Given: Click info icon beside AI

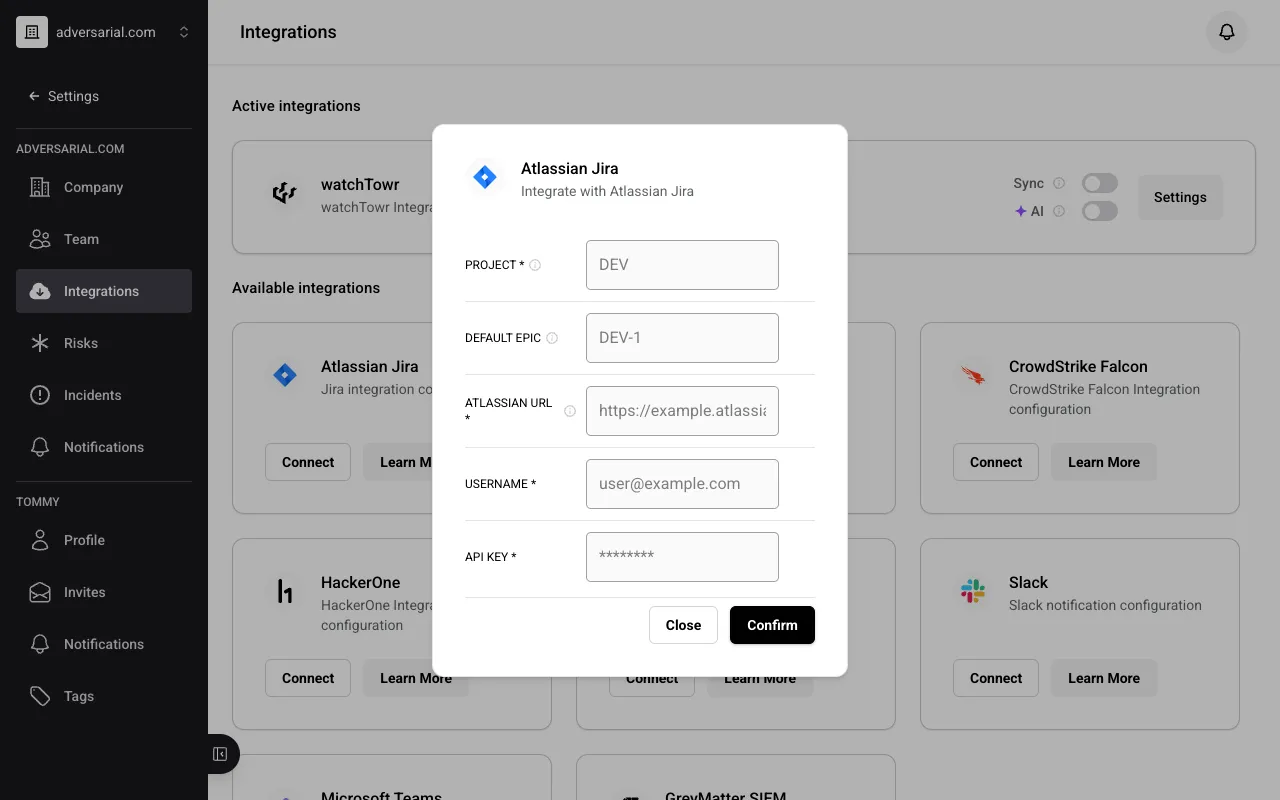Looking at the screenshot, I should (x=1059, y=211).
